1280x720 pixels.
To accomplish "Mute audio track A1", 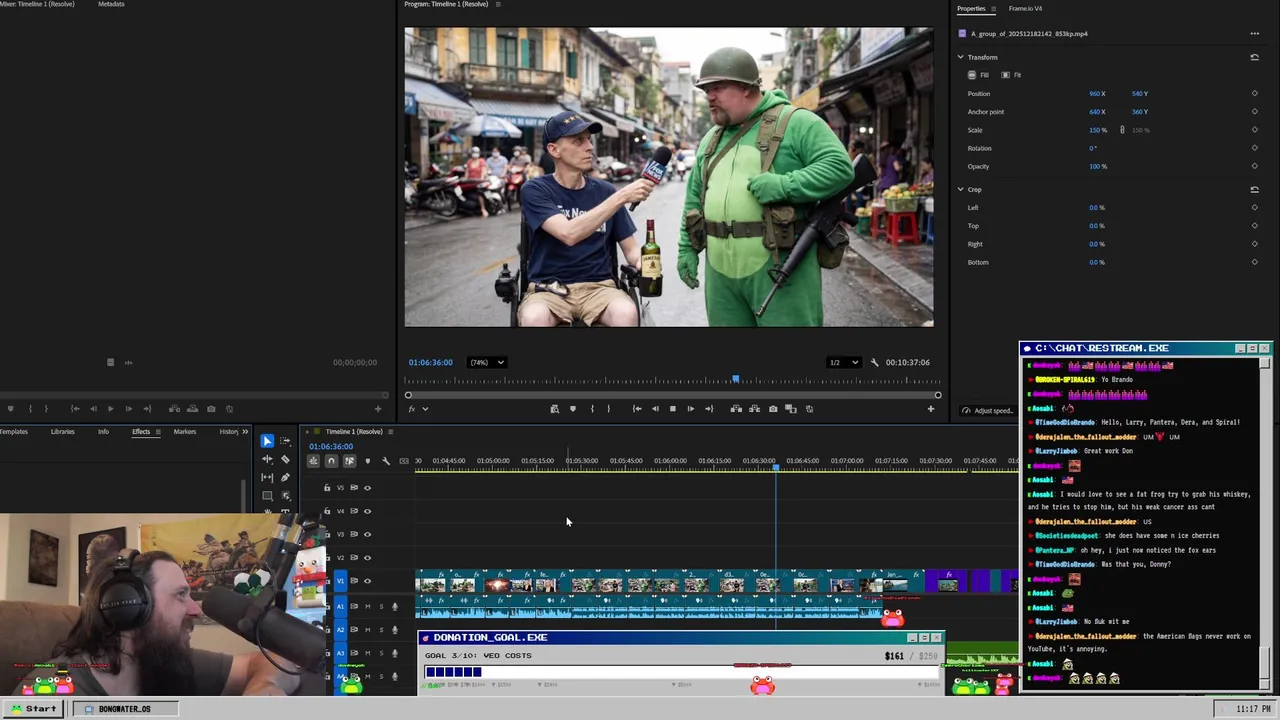I will 367,606.
